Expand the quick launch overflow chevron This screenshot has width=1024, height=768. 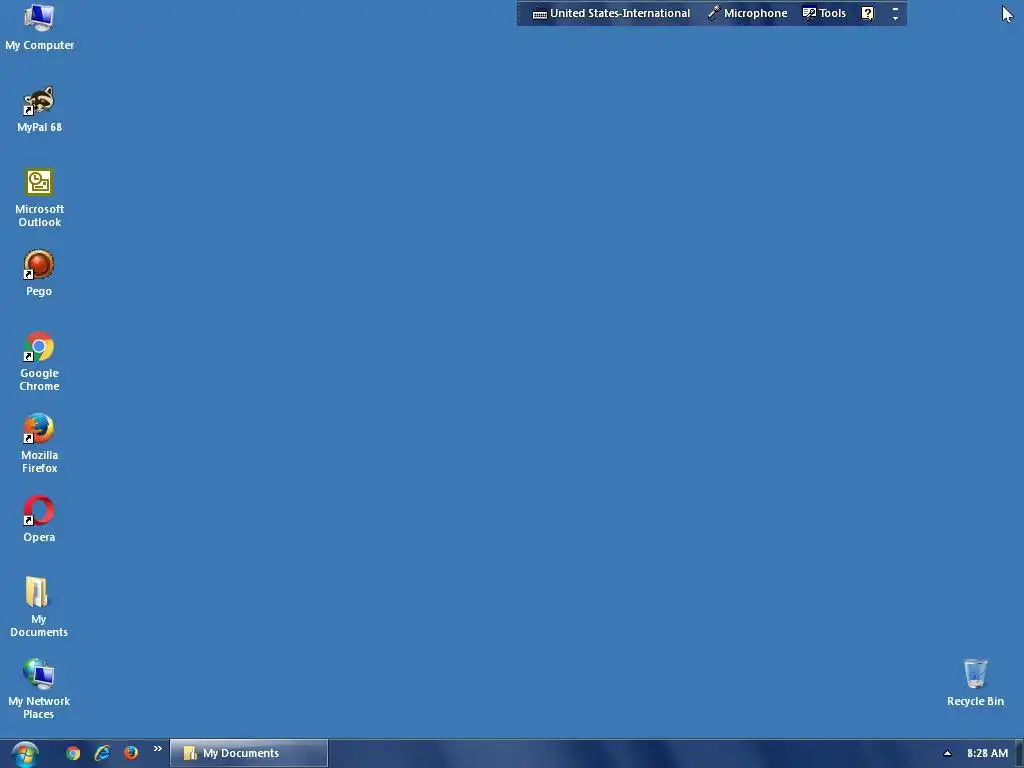pyautogui.click(x=157, y=748)
